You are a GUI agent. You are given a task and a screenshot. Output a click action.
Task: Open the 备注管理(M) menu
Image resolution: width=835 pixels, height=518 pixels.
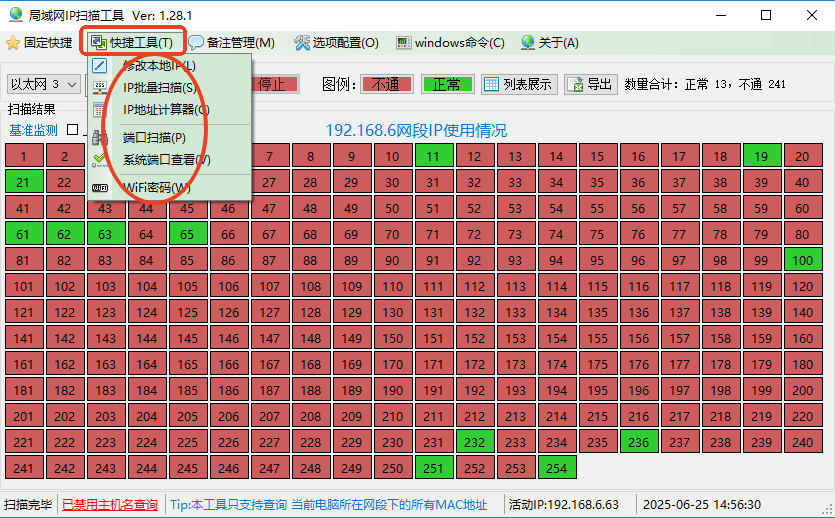[231, 43]
